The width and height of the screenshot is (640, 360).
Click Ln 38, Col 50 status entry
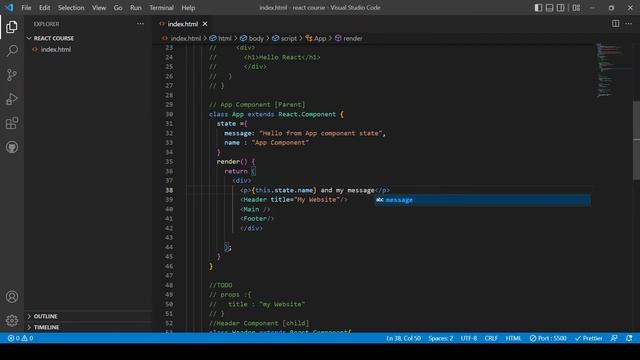(403, 338)
